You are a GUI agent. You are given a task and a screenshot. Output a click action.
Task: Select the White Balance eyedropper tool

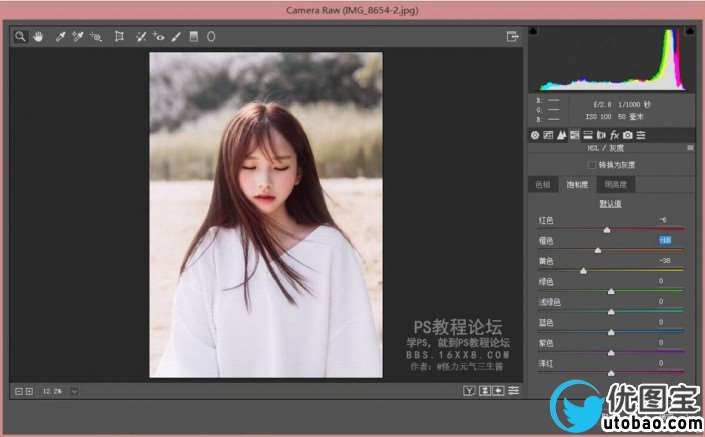tap(60, 36)
